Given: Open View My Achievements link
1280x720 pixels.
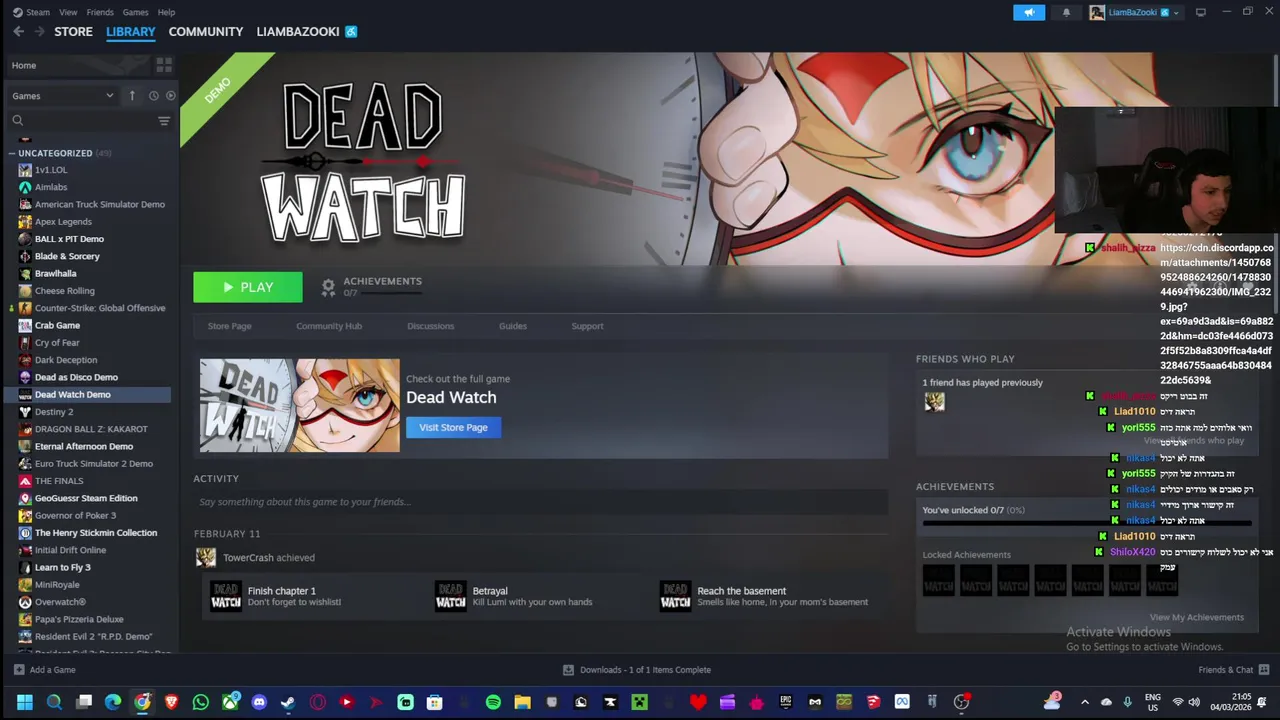Looking at the screenshot, I should coord(1196,617).
